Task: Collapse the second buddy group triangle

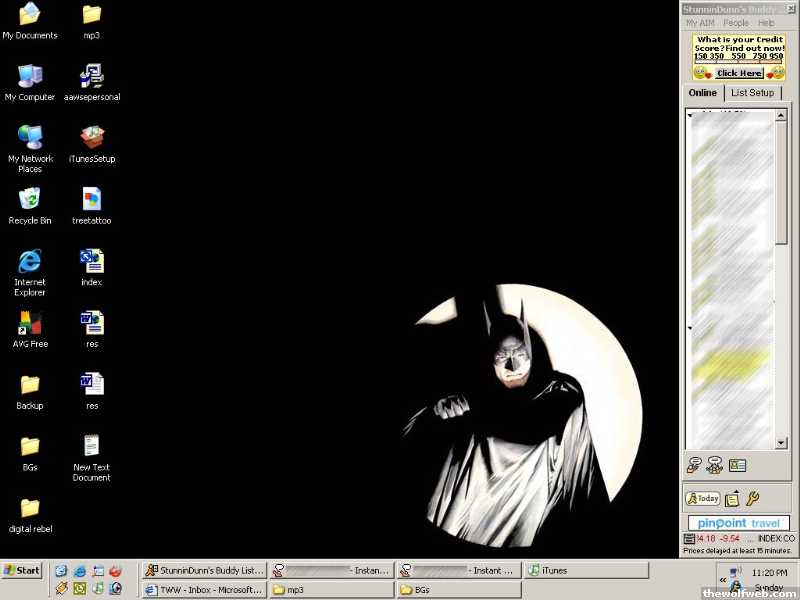Action: tap(690, 328)
